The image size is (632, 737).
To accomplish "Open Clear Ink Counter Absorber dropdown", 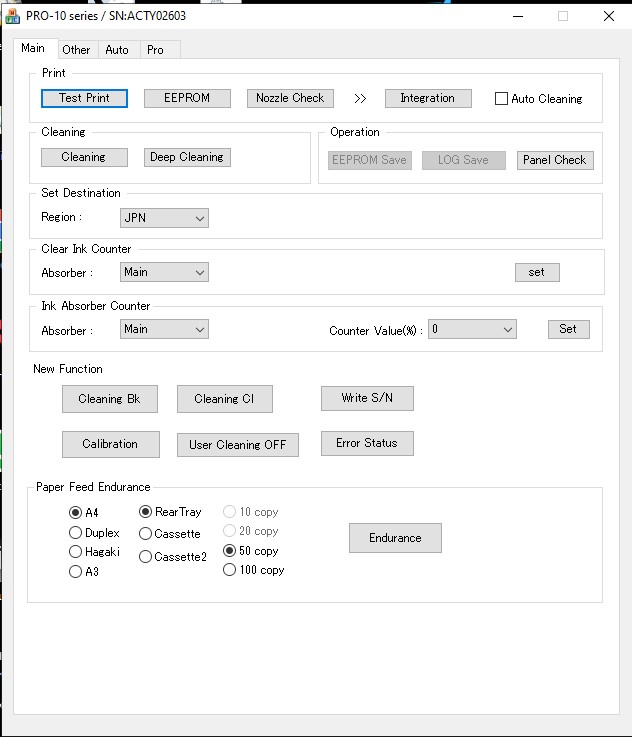I will (164, 272).
